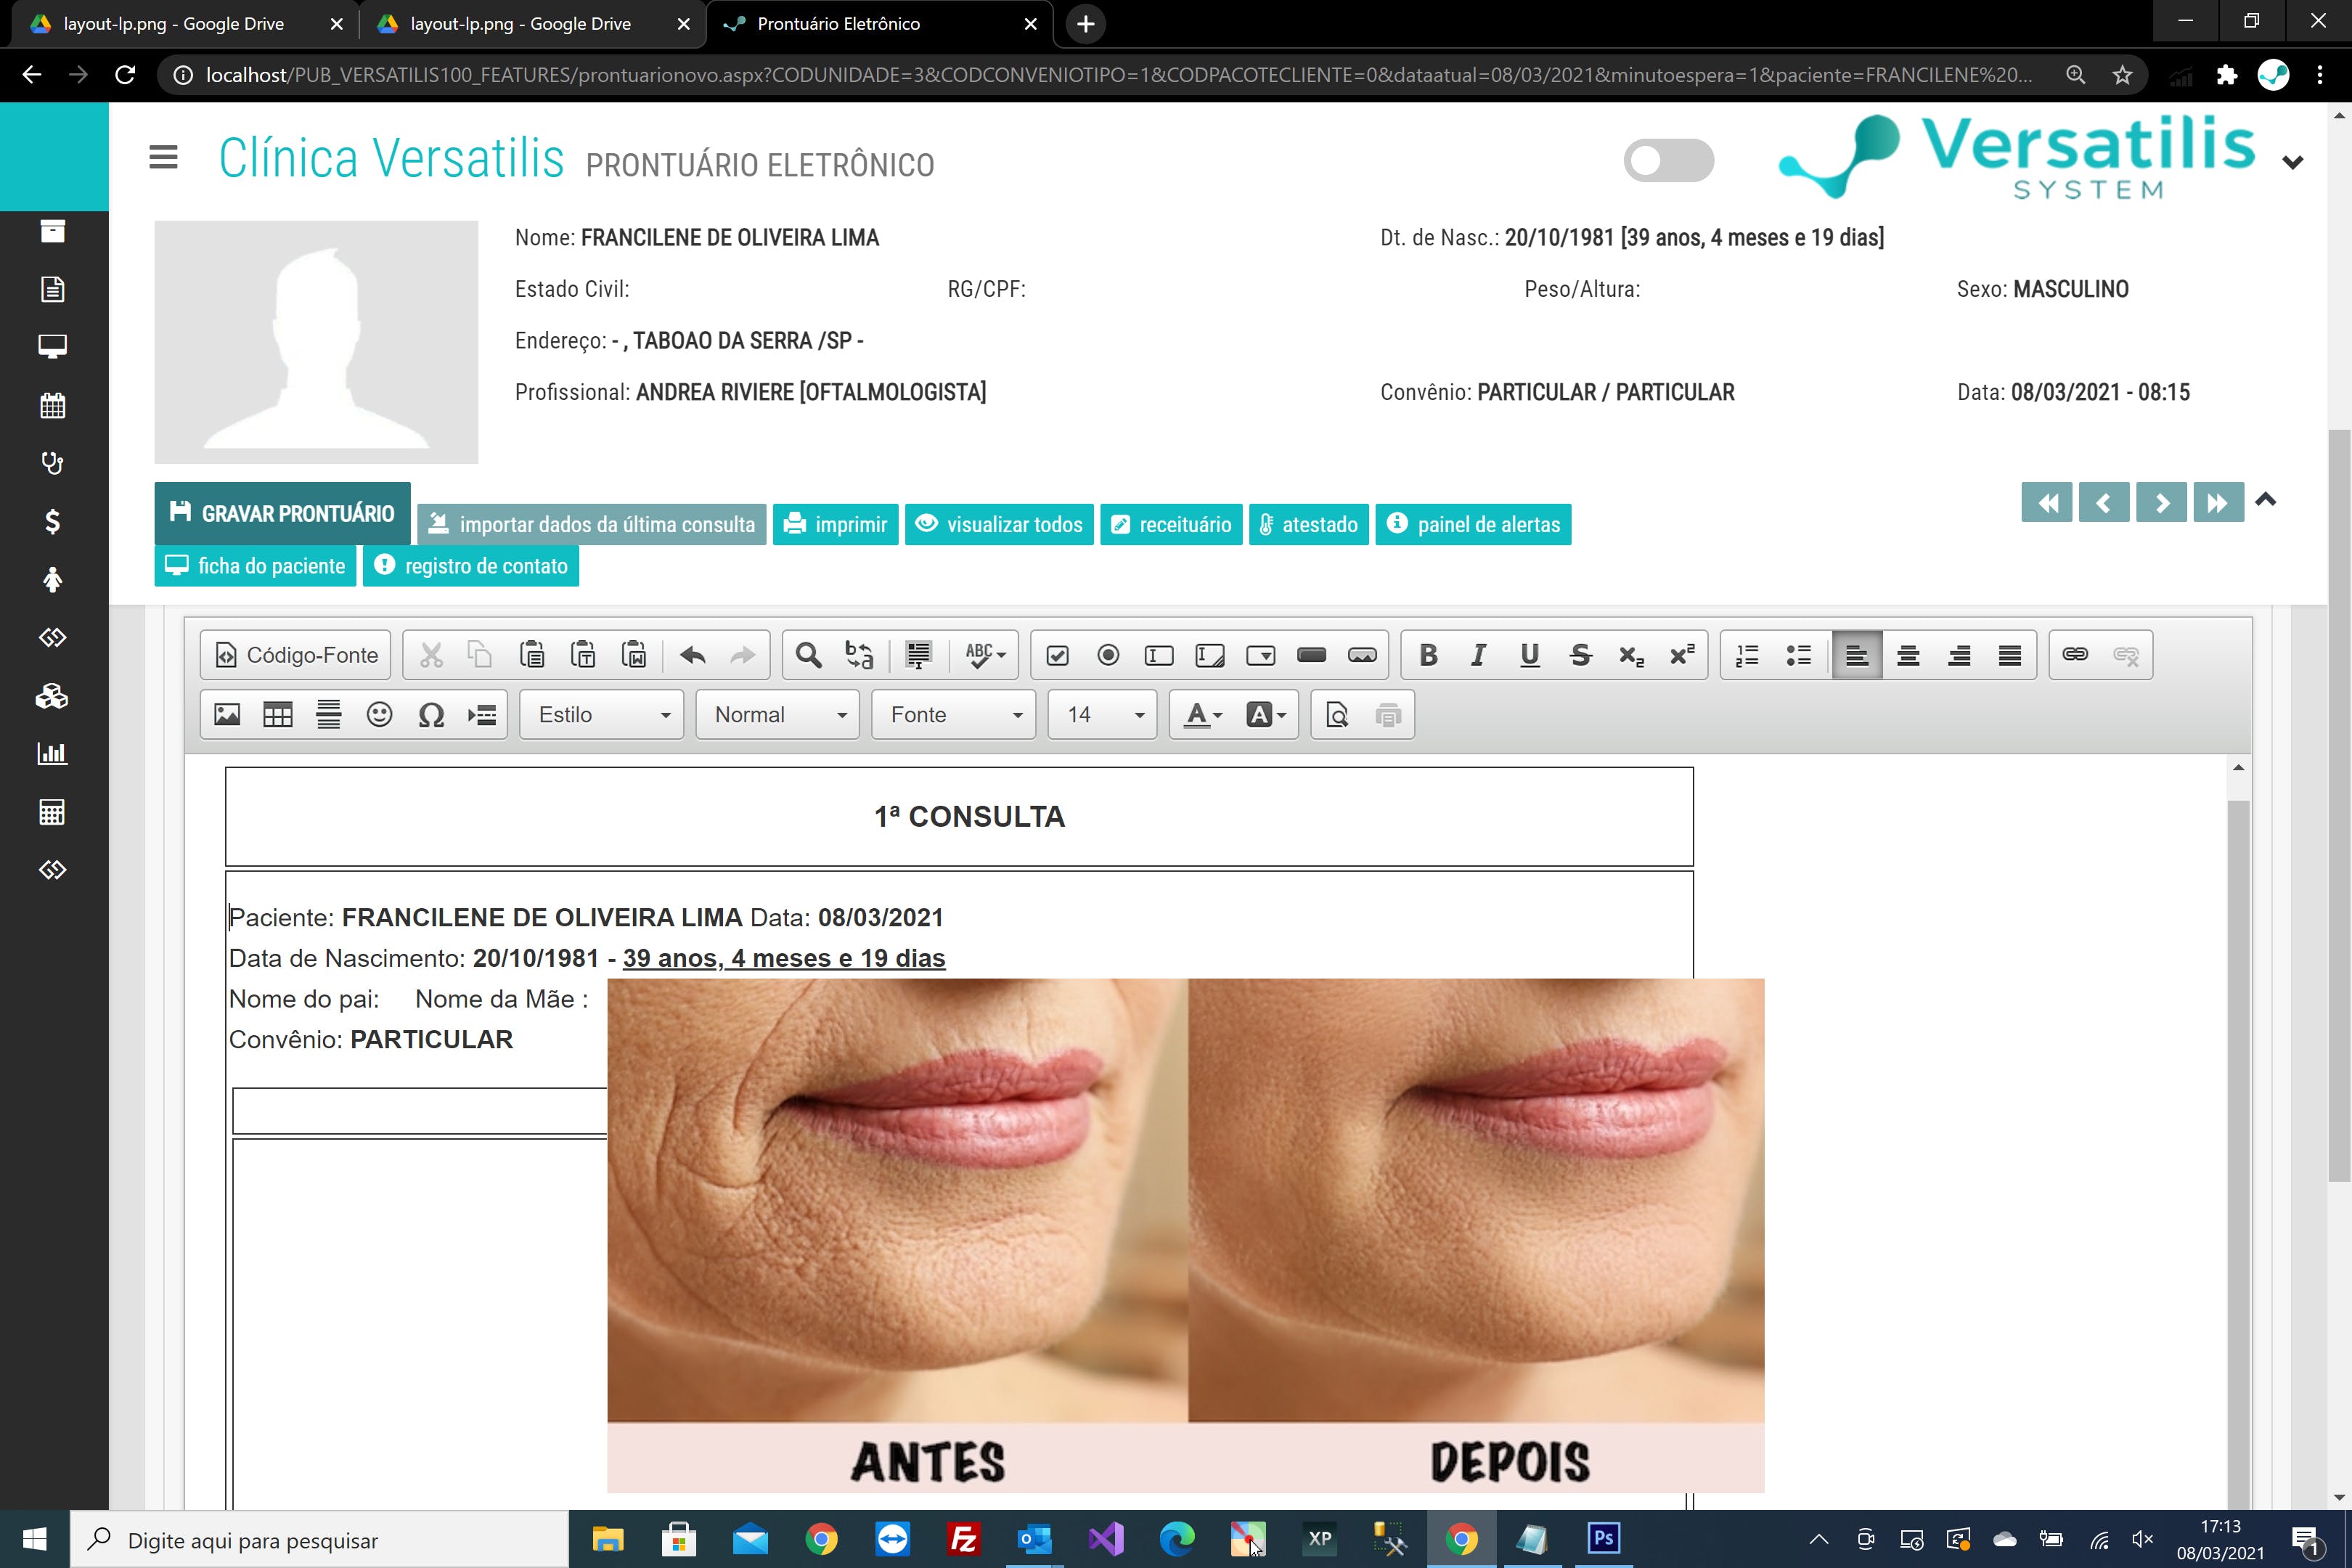Insert a table using the editor toolbar
Image resolution: width=2352 pixels, height=1568 pixels.
[277, 715]
